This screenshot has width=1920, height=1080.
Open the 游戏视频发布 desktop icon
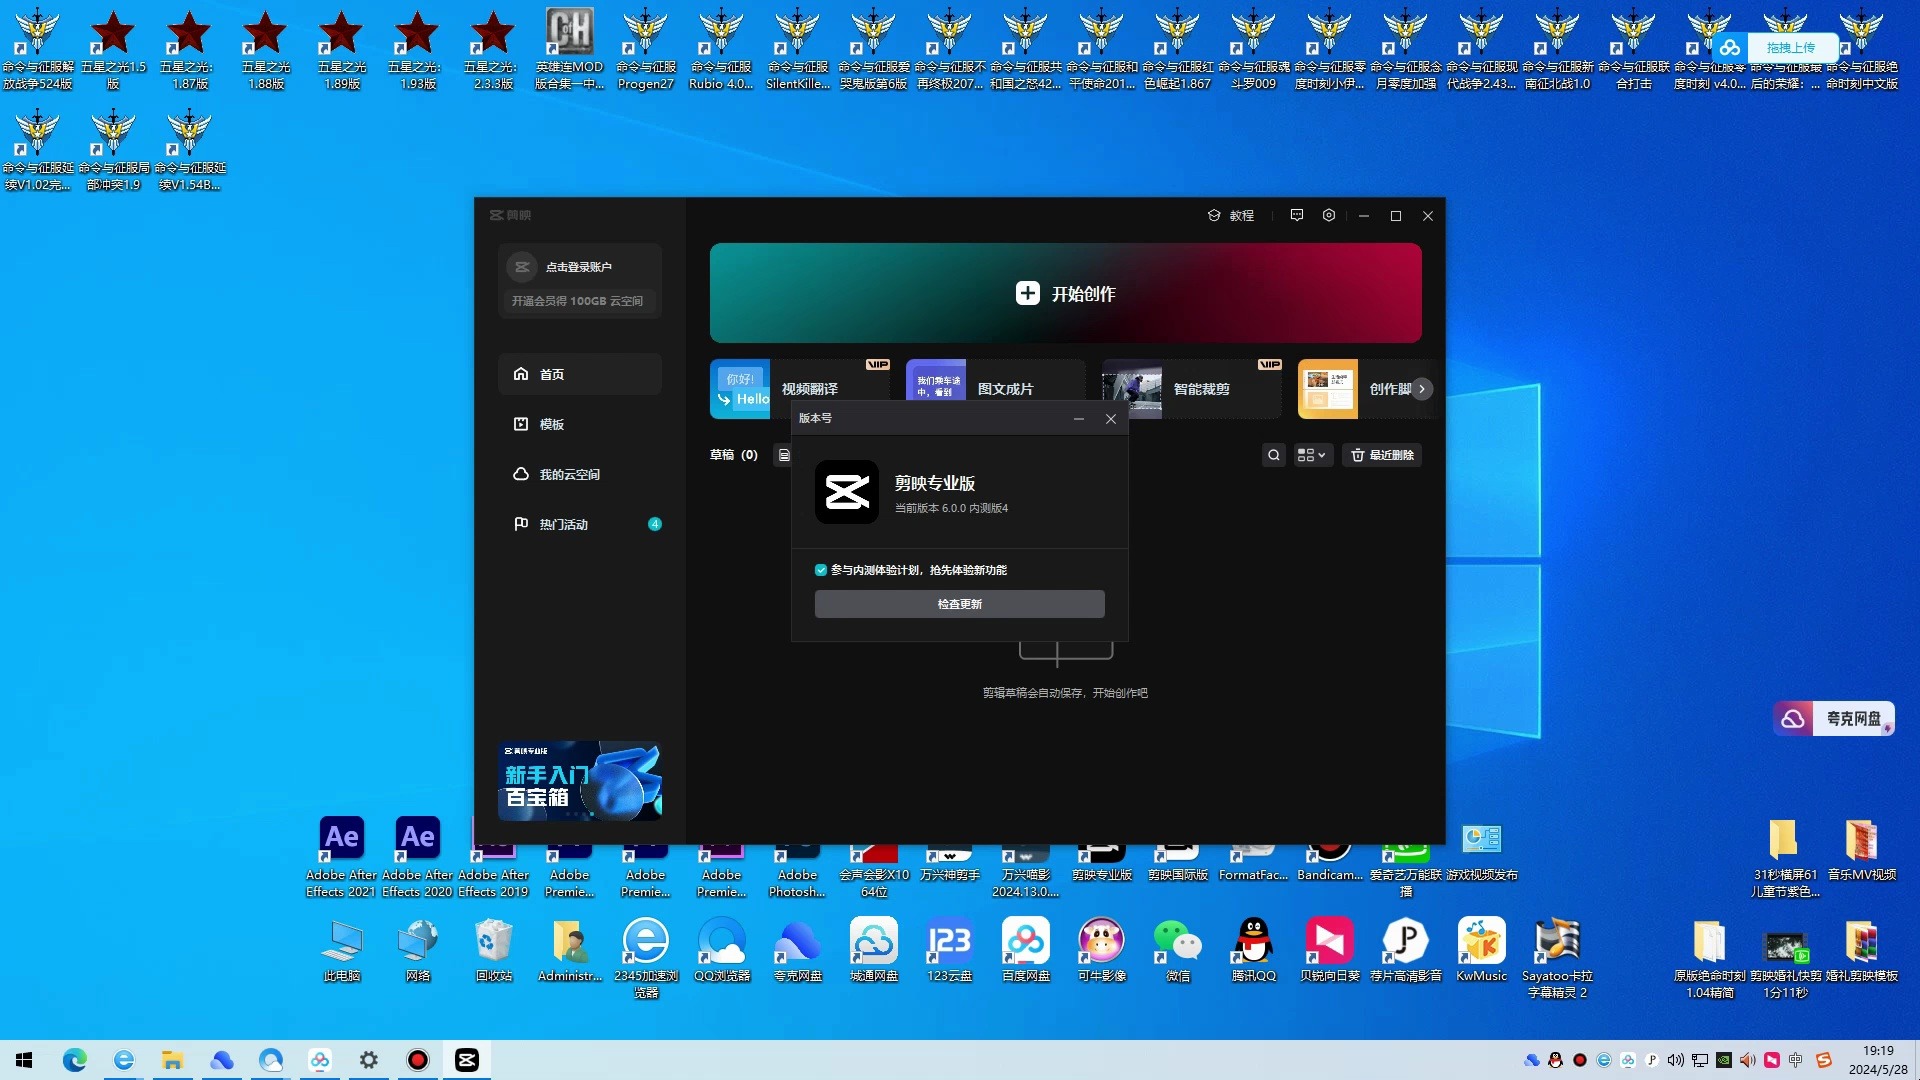point(1482,851)
